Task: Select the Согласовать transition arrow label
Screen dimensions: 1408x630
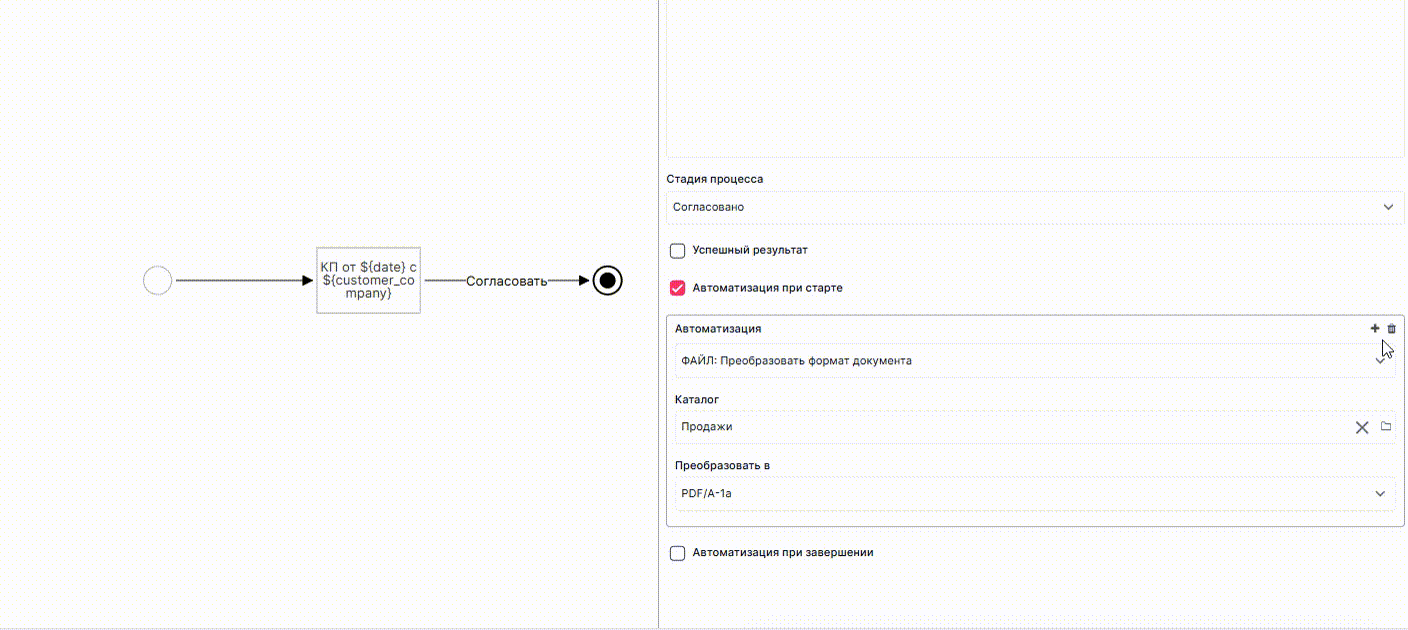Action: coord(507,281)
